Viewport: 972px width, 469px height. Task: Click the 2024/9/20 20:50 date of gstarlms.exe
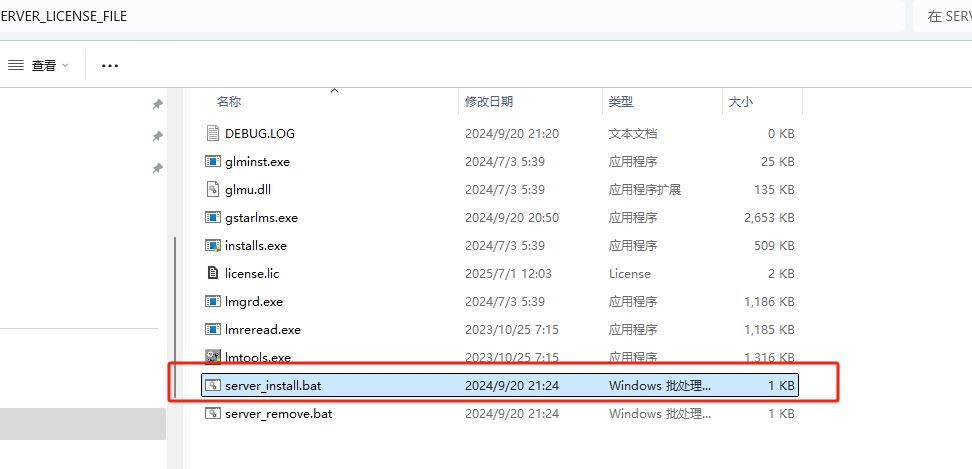point(511,217)
